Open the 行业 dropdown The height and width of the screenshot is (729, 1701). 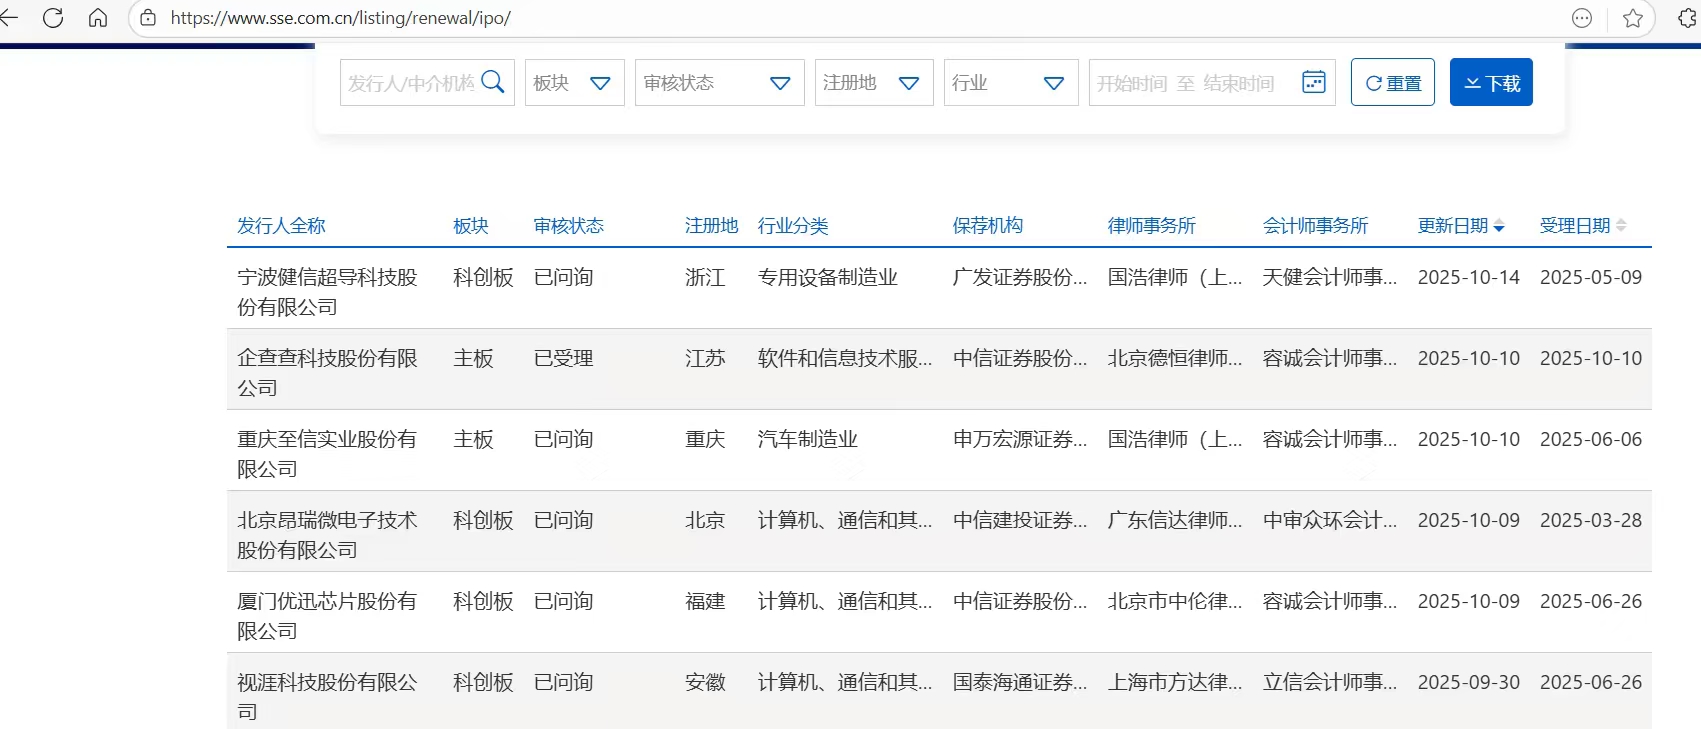(x=1011, y=82)
